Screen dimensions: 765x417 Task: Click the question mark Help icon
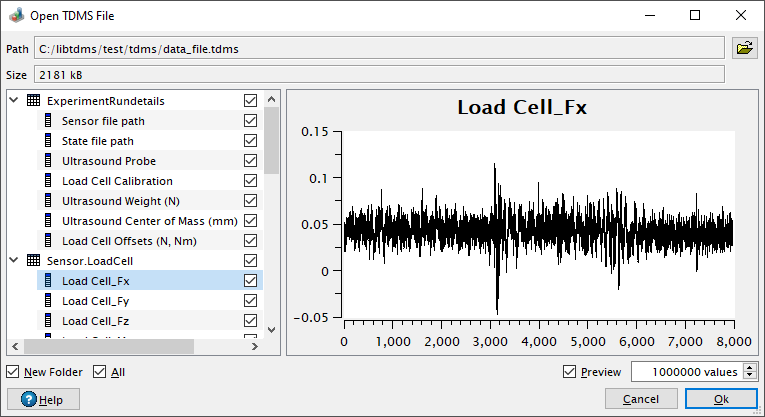point(29,399)
